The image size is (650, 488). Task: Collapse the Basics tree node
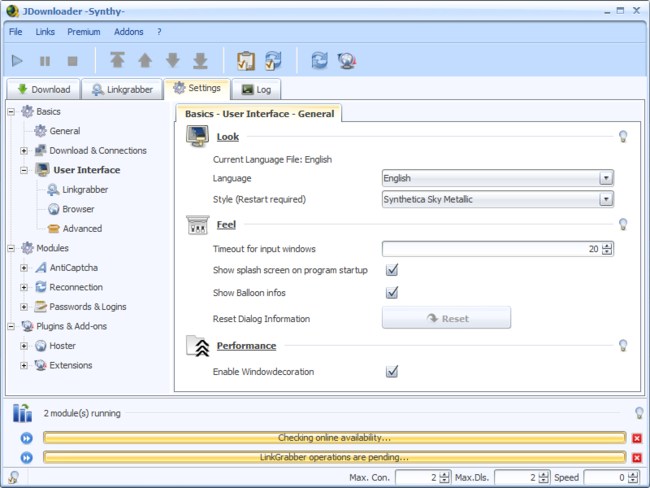tap(11, 112)
